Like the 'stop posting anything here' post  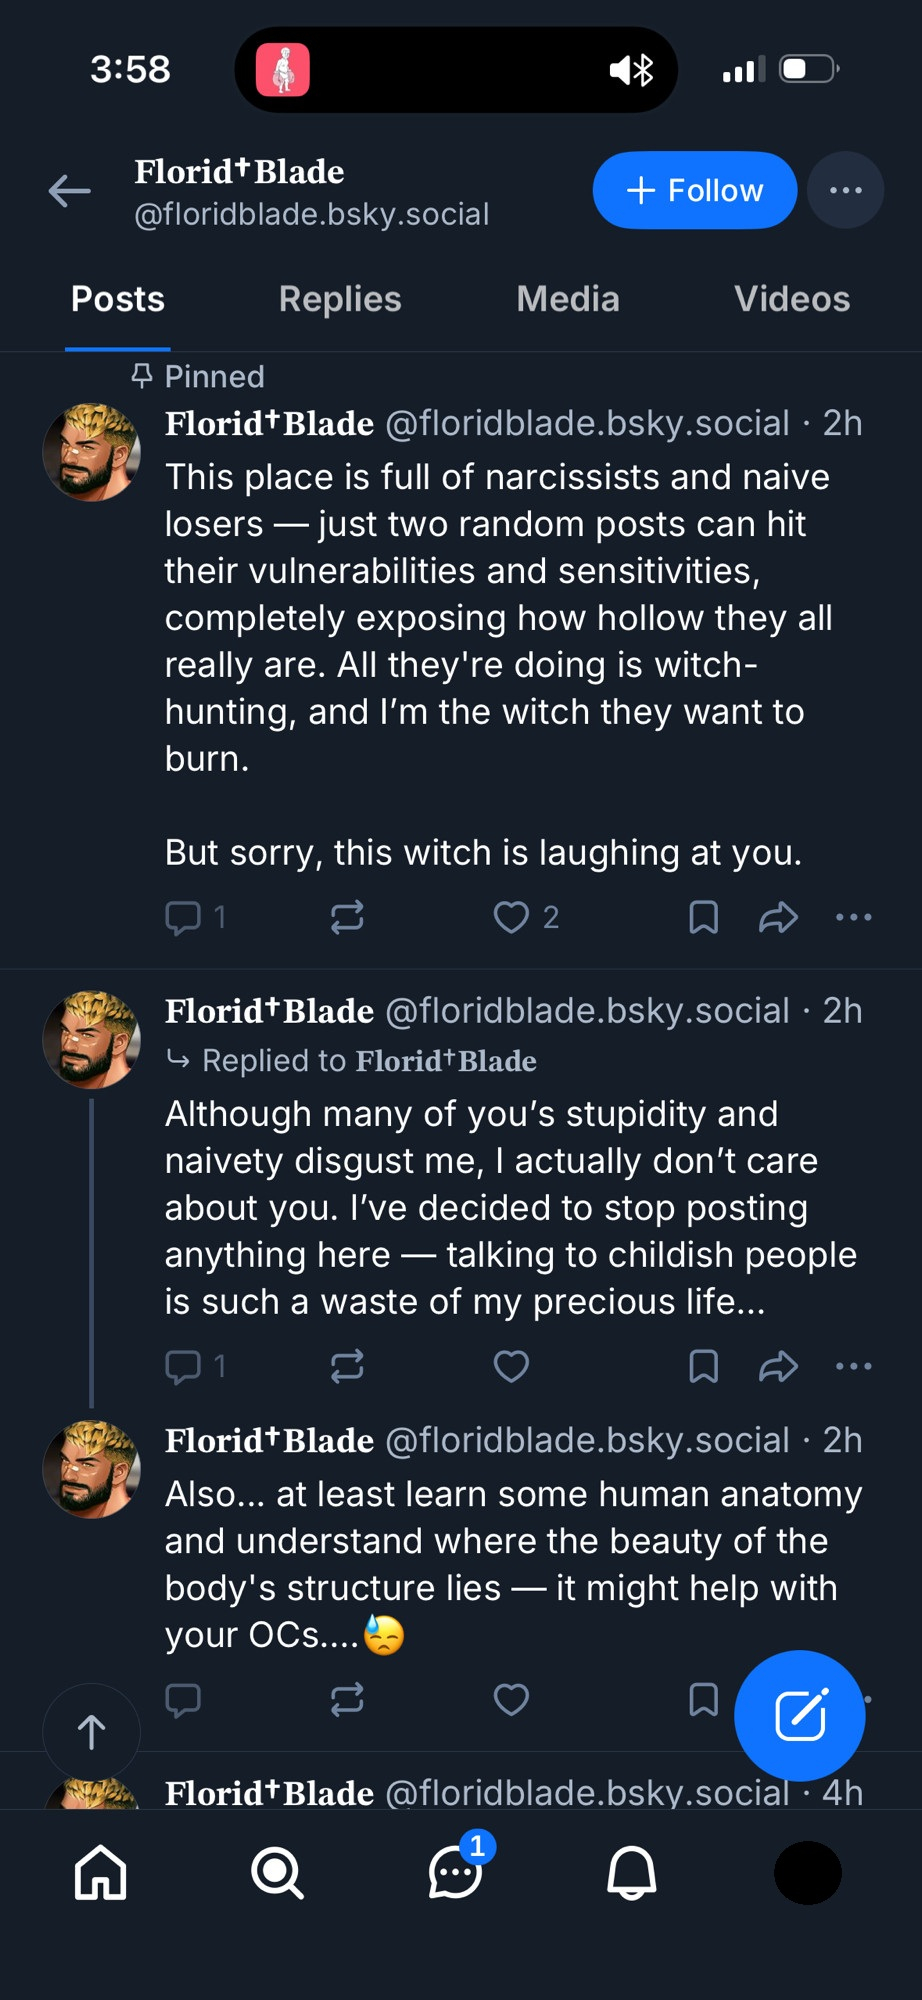(511, 1366)
